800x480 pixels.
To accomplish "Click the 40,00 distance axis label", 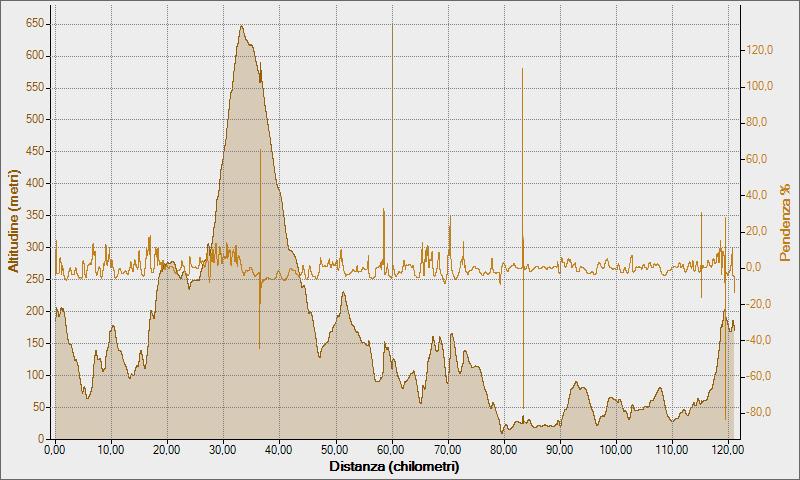I will pyautogui.click(x=279, y=450).
